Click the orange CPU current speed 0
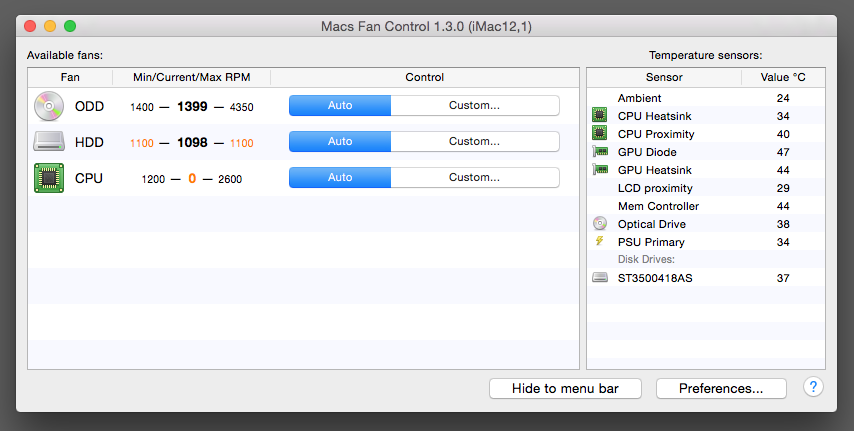The image size is (854, 431). (192, 178)
